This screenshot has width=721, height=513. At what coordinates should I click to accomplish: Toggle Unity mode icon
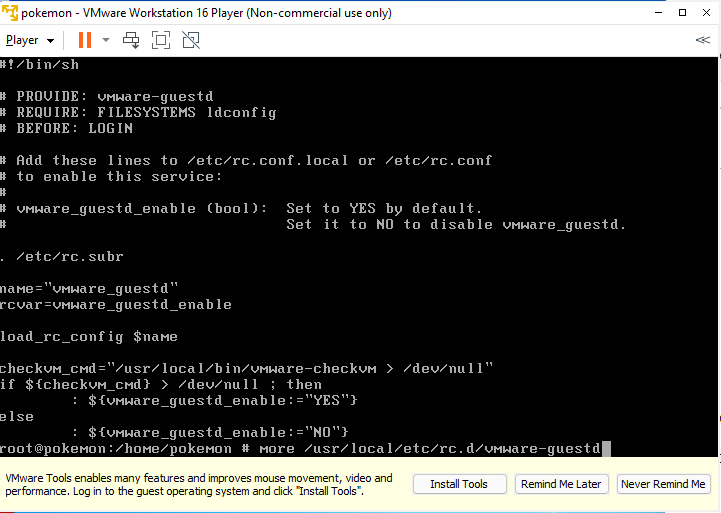coord(191,40)
